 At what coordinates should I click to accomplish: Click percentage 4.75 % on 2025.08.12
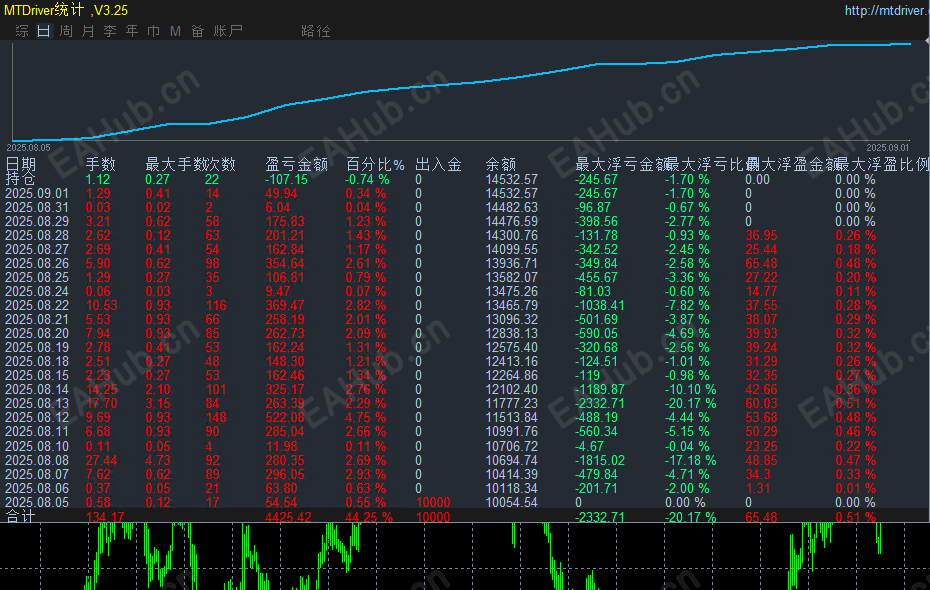pyautogui.click(x=366, y=417)
